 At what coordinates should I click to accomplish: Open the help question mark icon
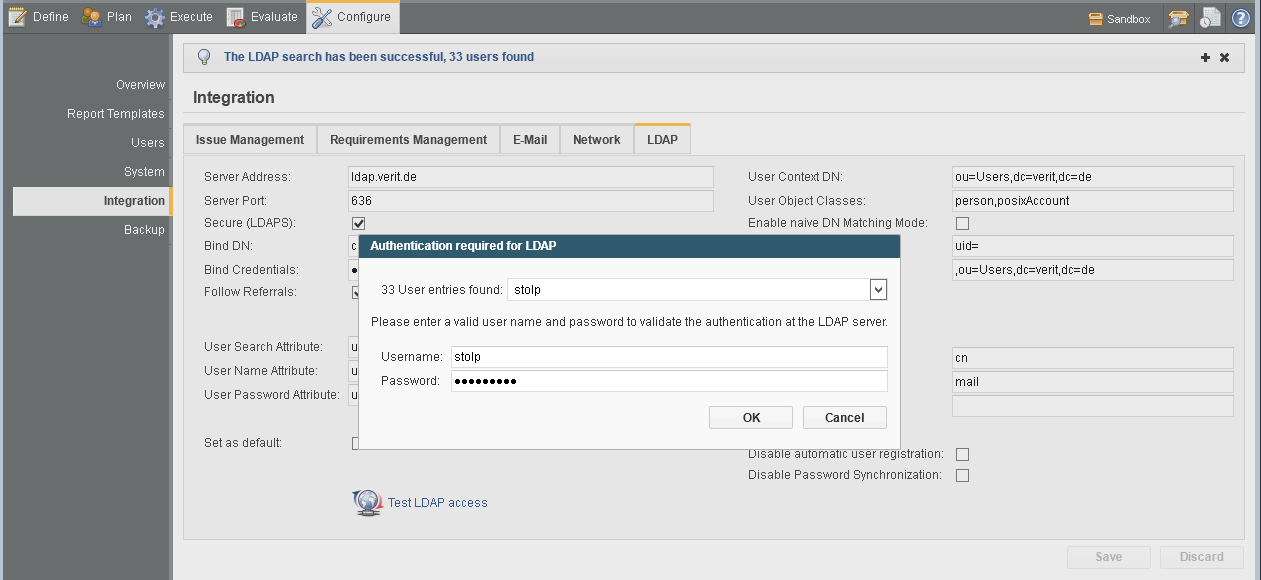[x=1241, y=18]
